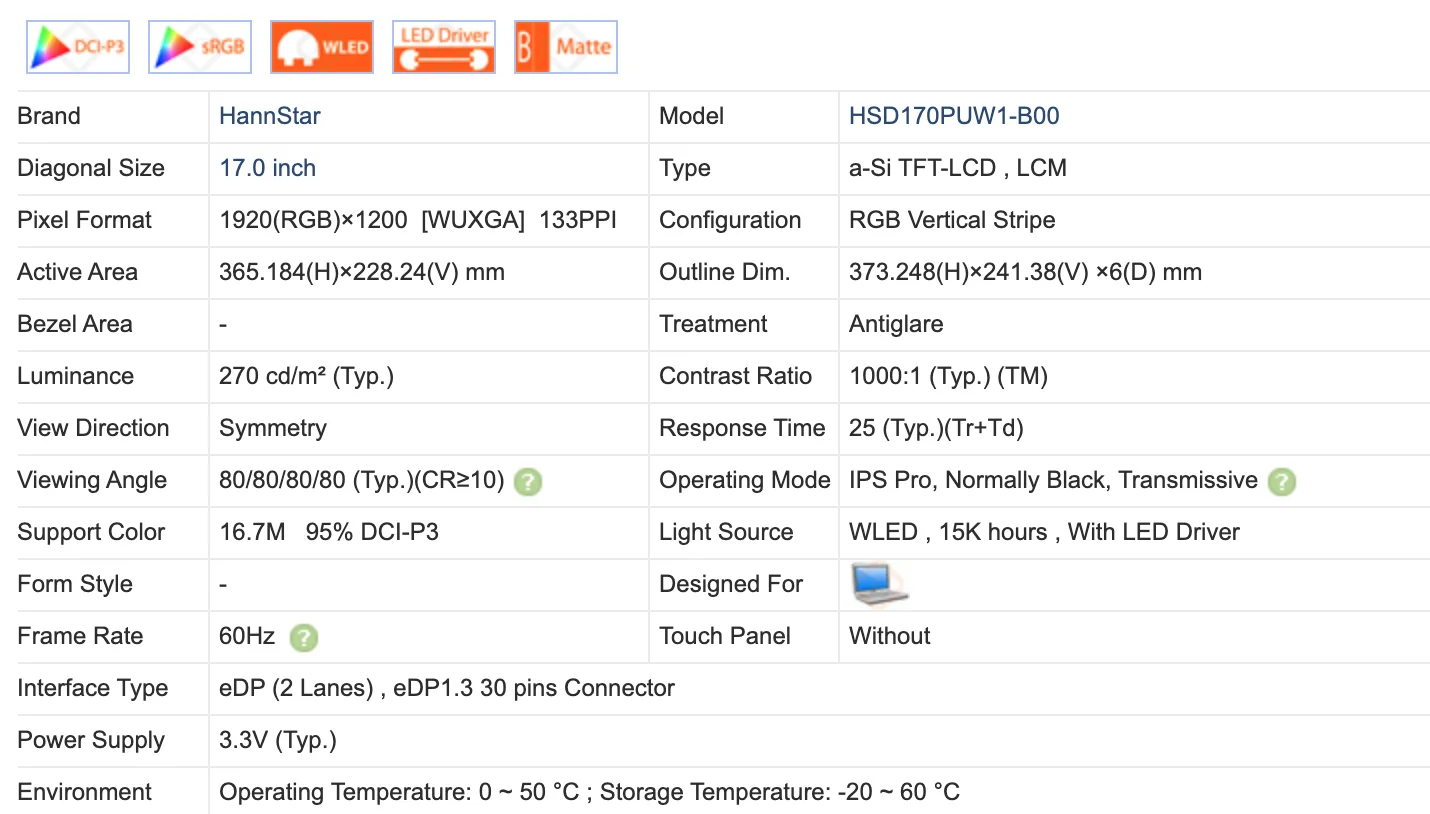
Task: Click the Brand row label
Action: (49, 116)
